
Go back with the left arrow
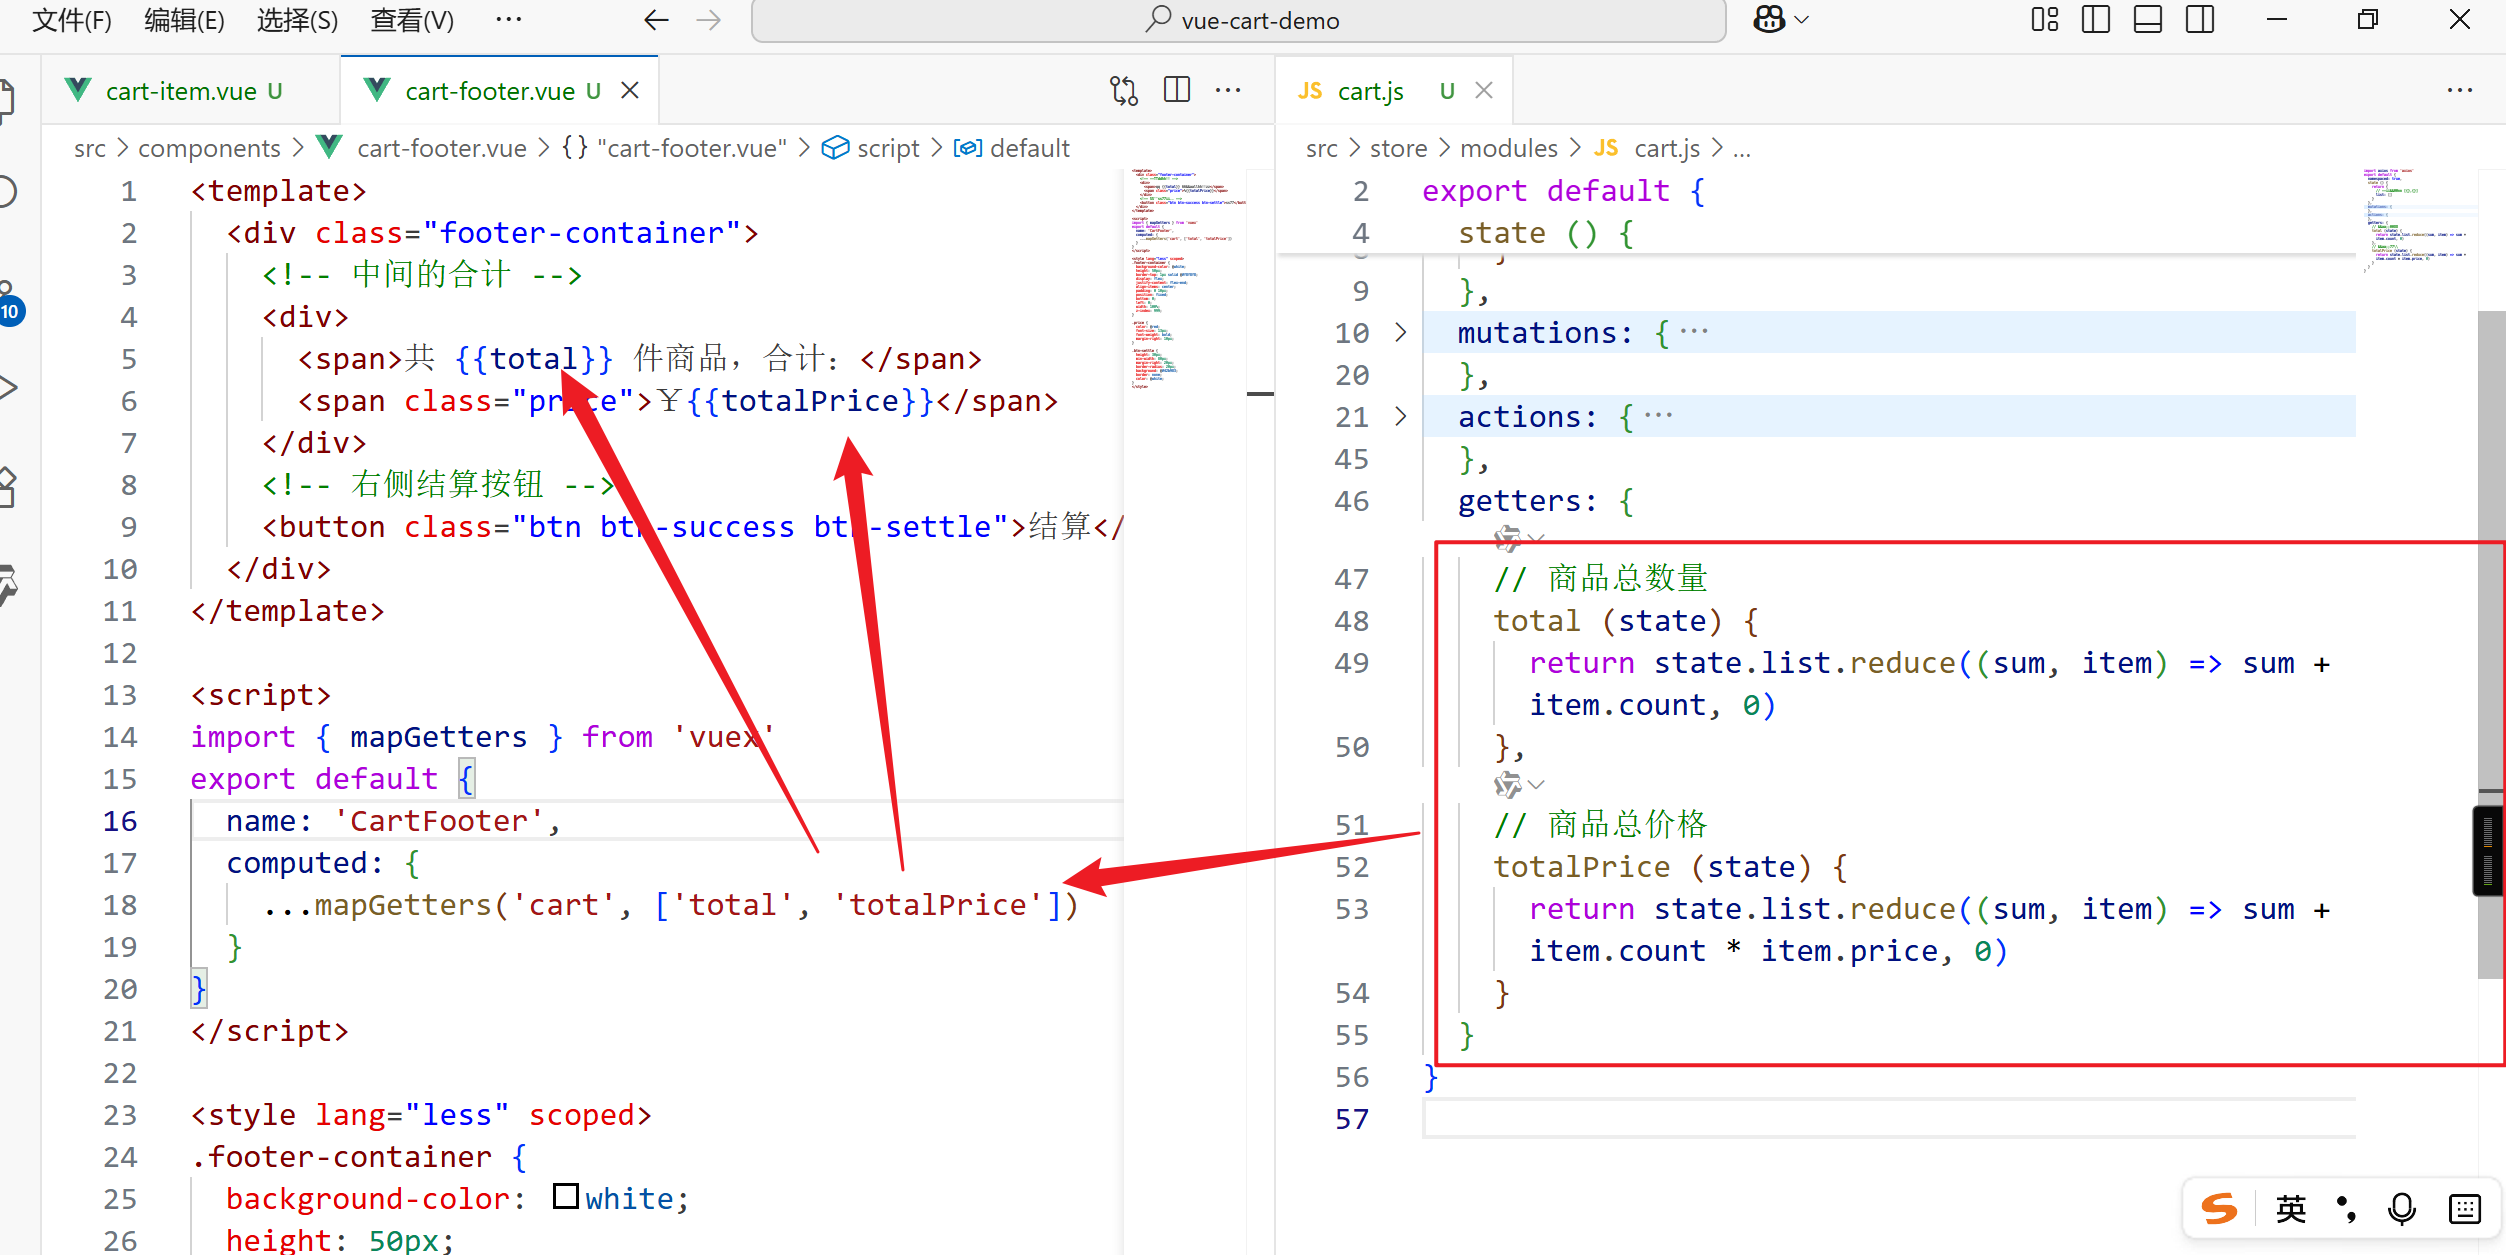pyautogui.click(x=656, y=20)
